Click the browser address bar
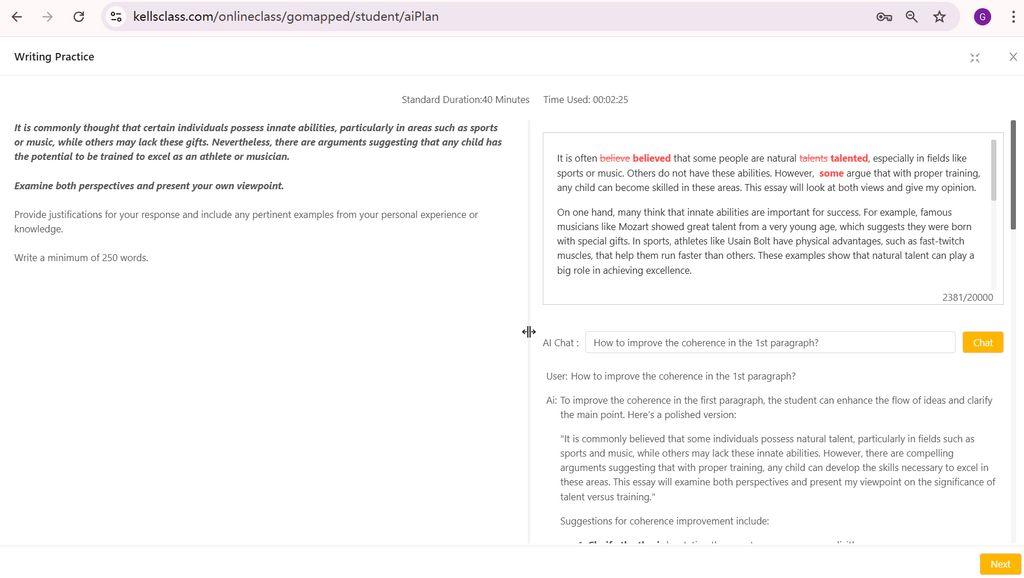Image resolution: width=1024 pixels, height=578 pixels. pyautogui.click(x=300, y=16)
